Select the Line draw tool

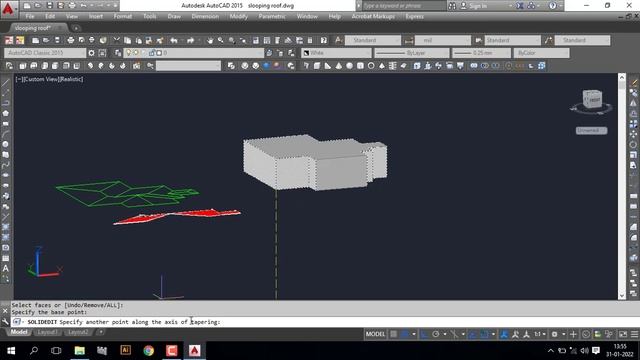pos(6,82)
